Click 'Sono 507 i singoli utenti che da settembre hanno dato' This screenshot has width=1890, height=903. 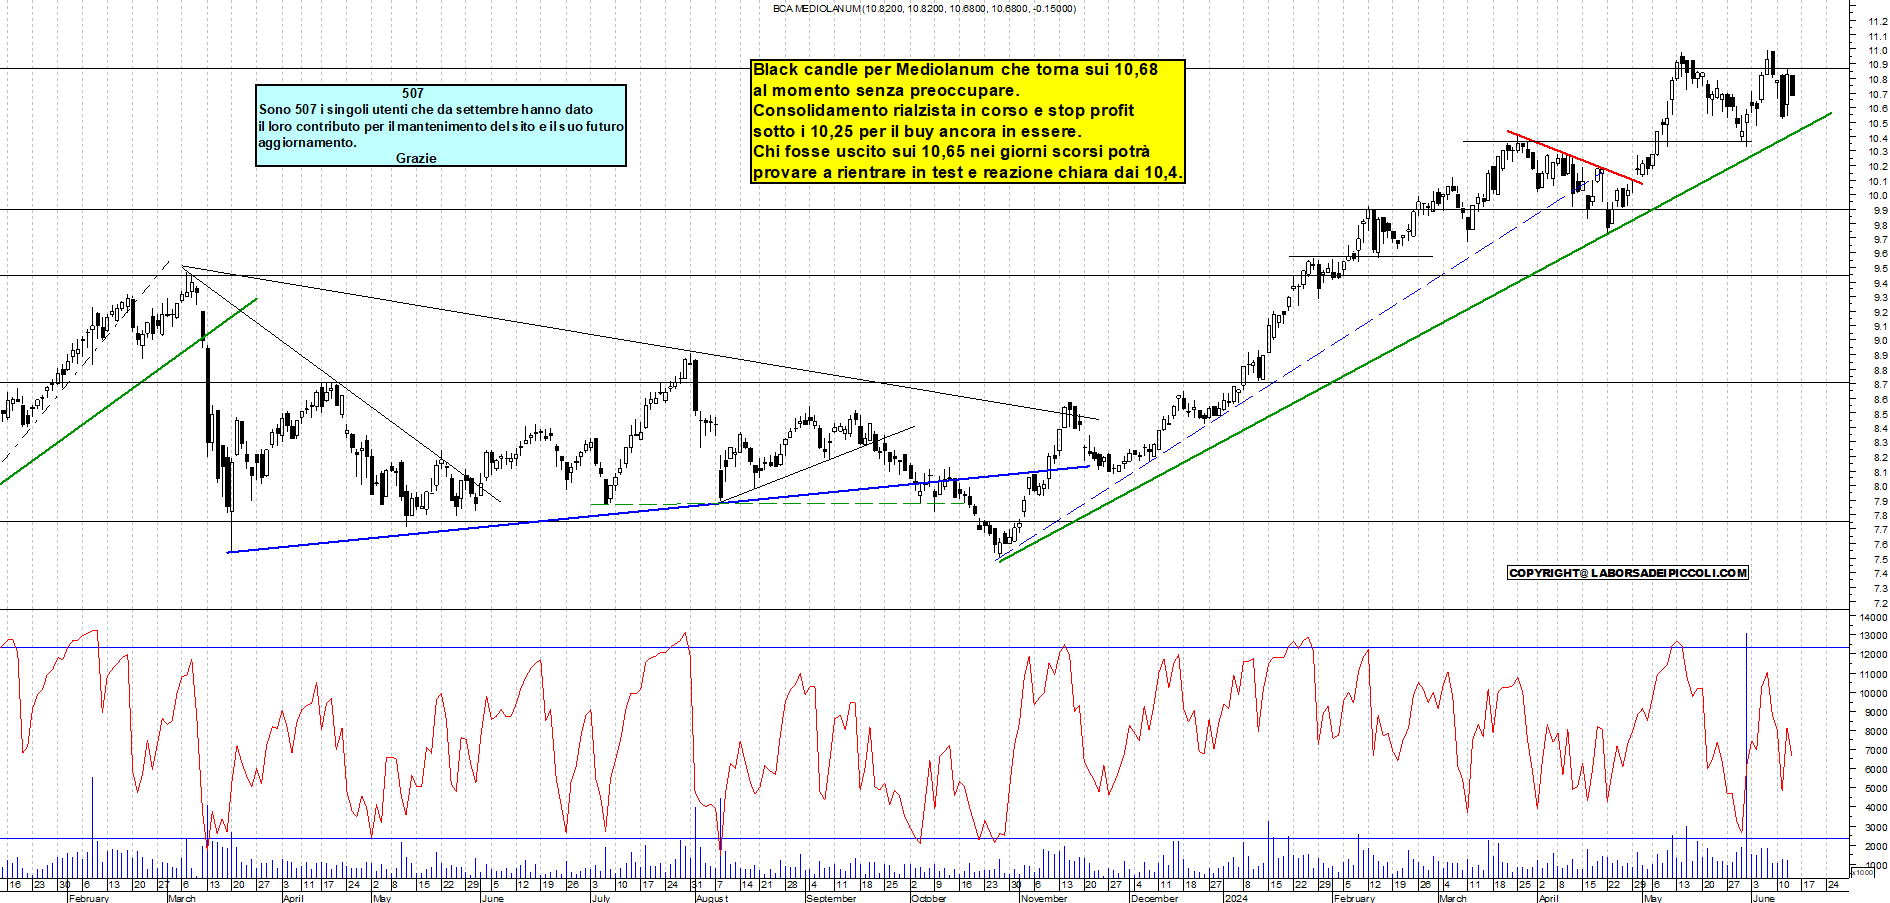pos(426,109)
